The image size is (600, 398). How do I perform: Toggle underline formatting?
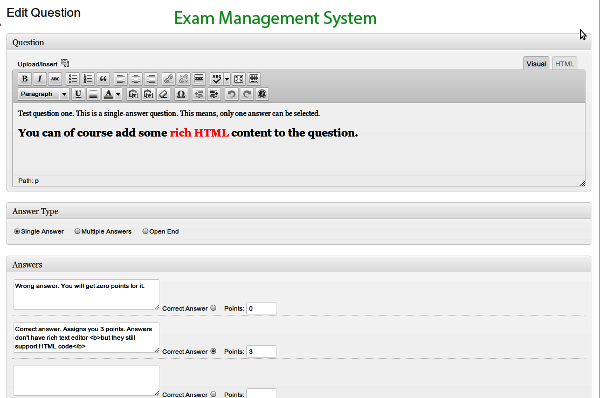(78, 94)
